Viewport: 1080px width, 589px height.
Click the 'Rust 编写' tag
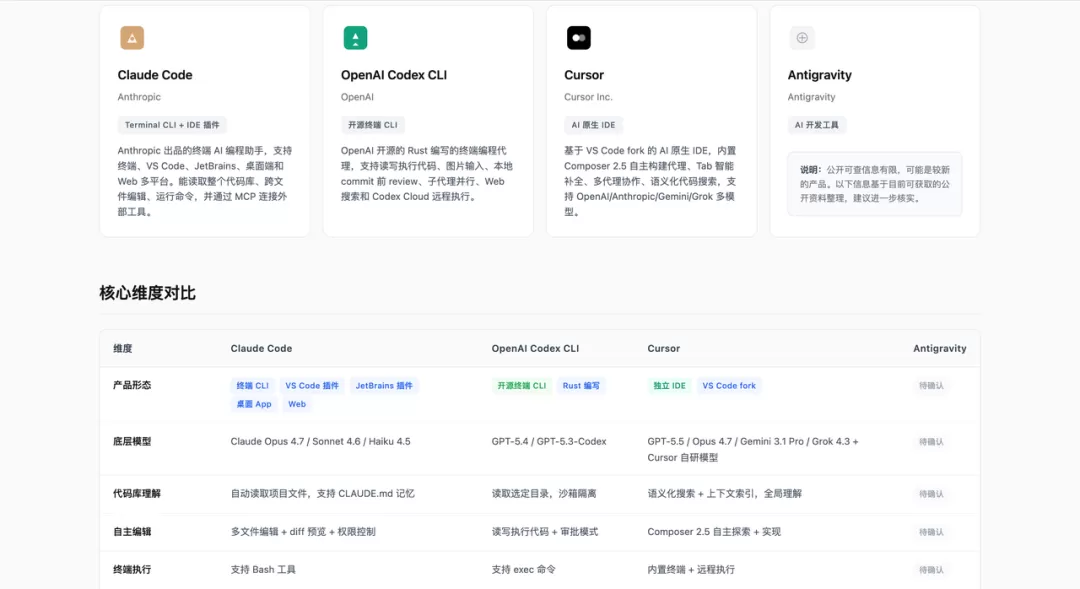(581, 386)
